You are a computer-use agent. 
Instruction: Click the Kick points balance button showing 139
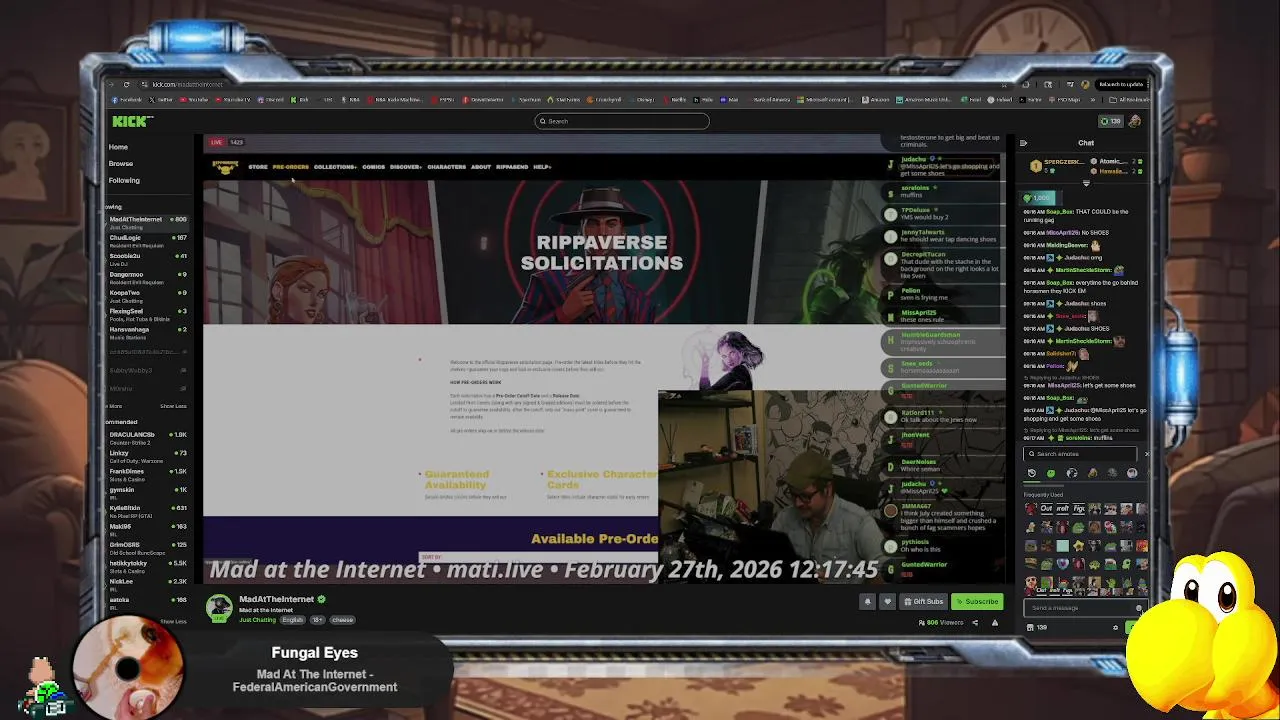[x=1111, y=121]
